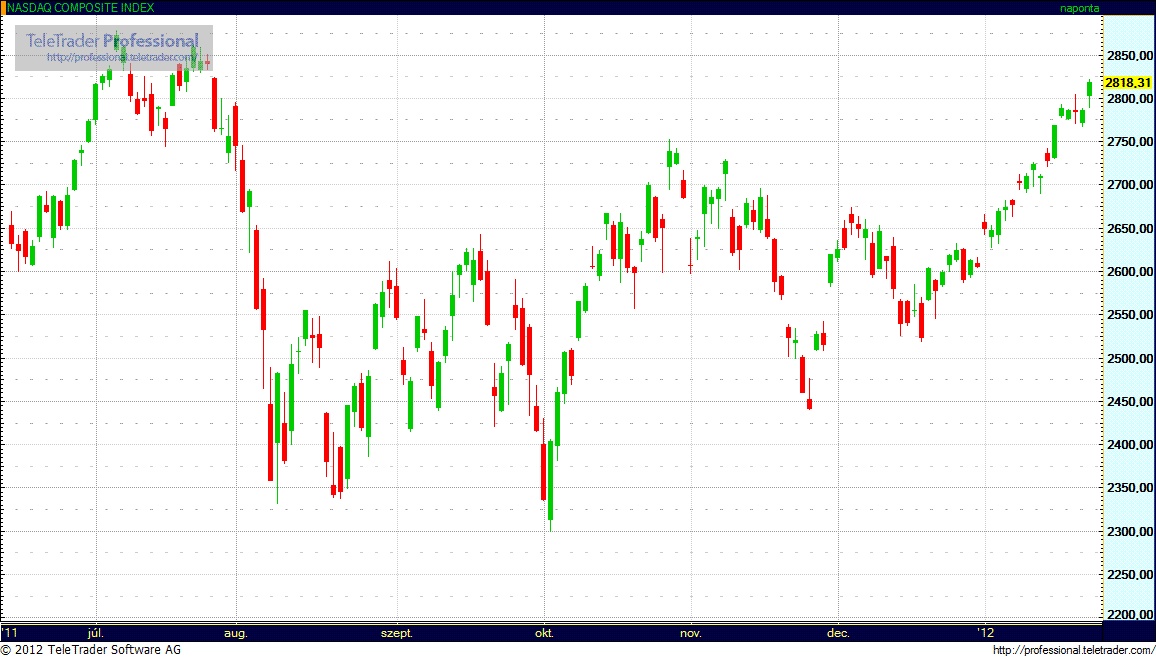The image size is (1156, 659).
Task: Click the 2850,00 price axis label
Action: point(1128,56)
